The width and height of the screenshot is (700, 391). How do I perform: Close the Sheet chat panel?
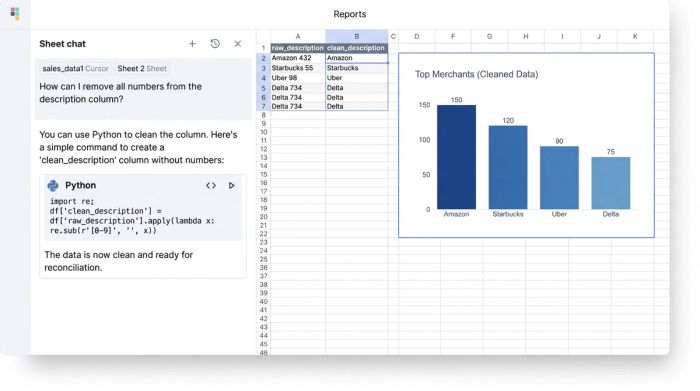coord(238,44)
